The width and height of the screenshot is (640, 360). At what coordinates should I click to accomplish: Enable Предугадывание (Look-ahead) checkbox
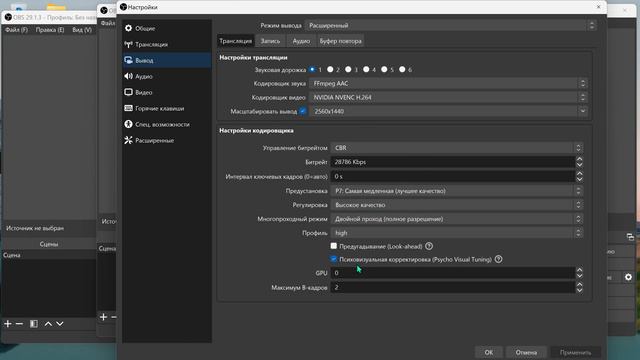(x=333, y=246)
